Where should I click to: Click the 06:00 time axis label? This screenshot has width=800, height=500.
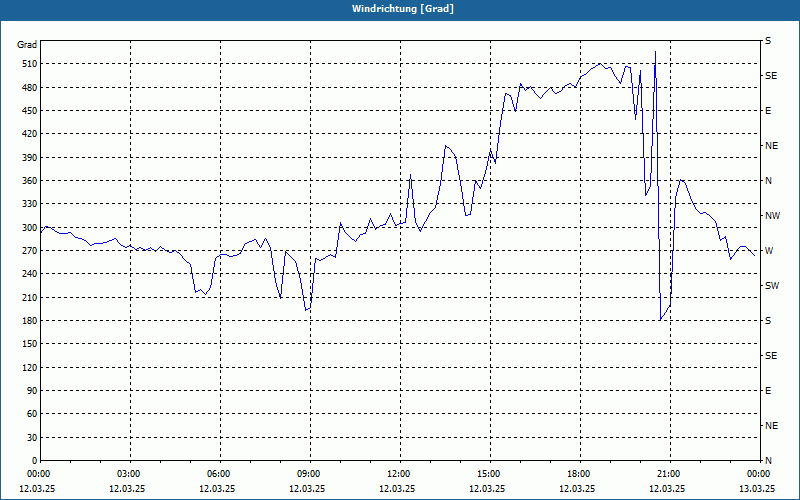click(217, 474)
